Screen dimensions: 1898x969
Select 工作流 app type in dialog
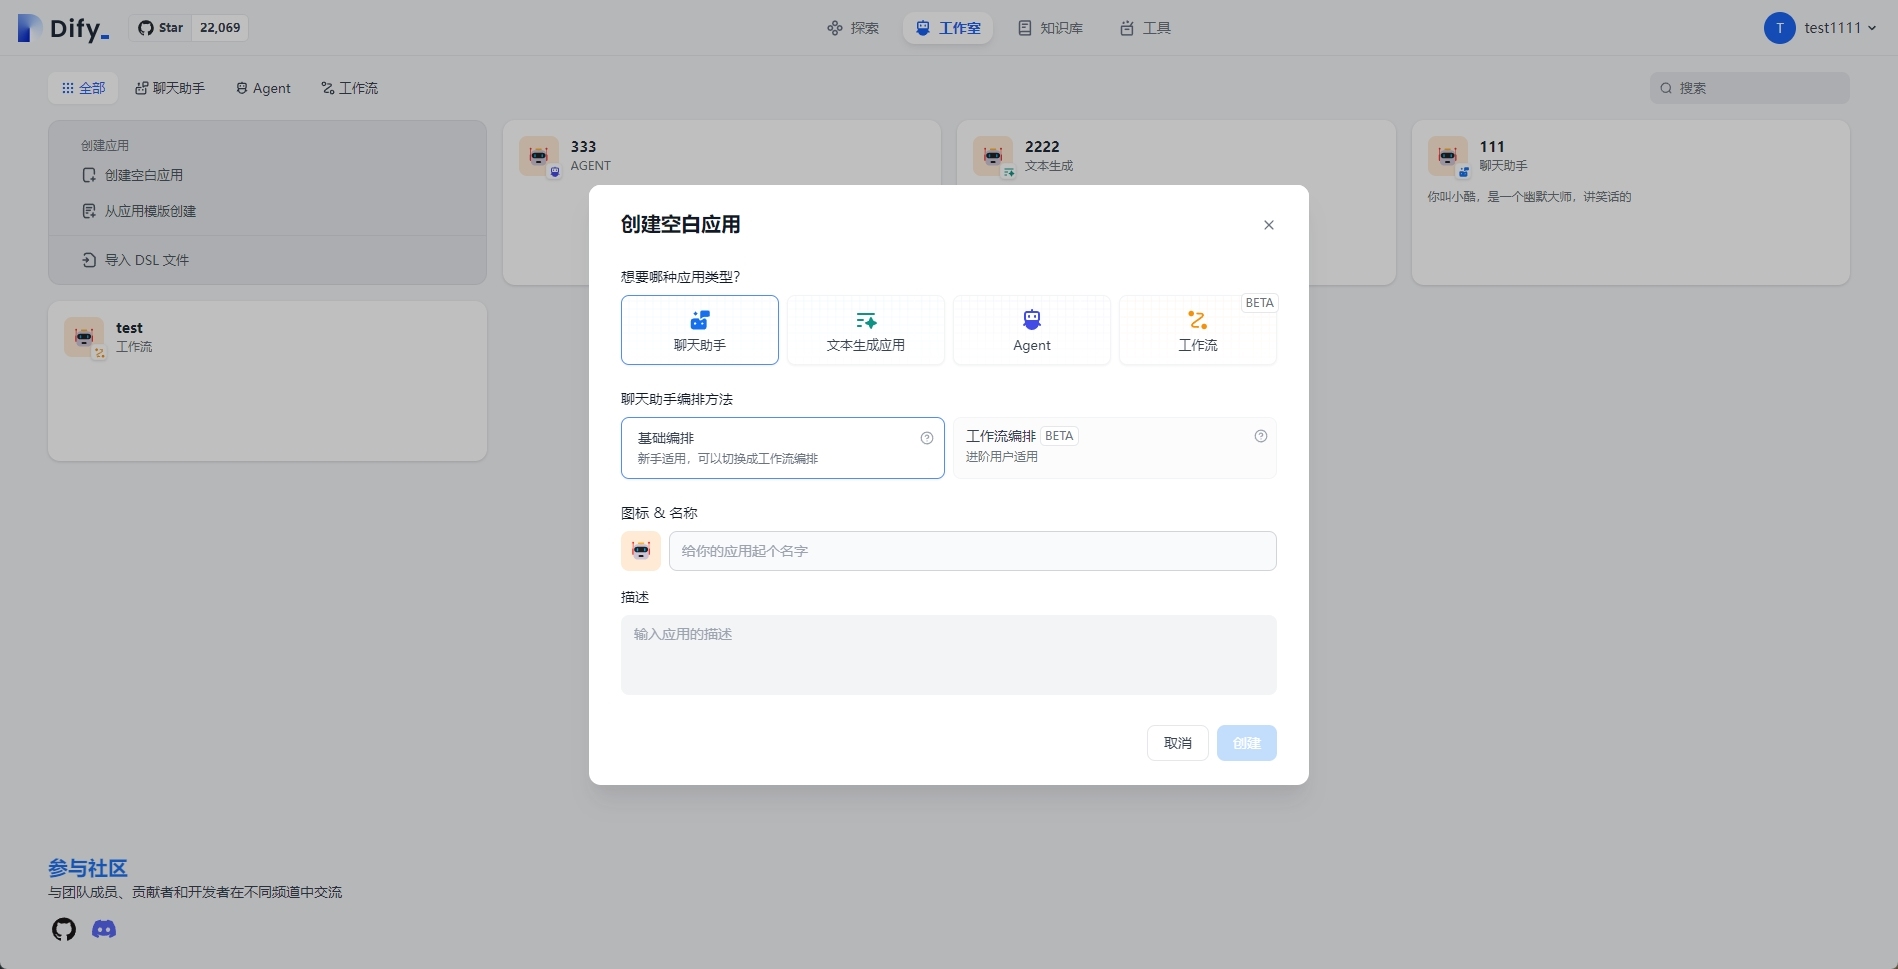pos(1198,330)
